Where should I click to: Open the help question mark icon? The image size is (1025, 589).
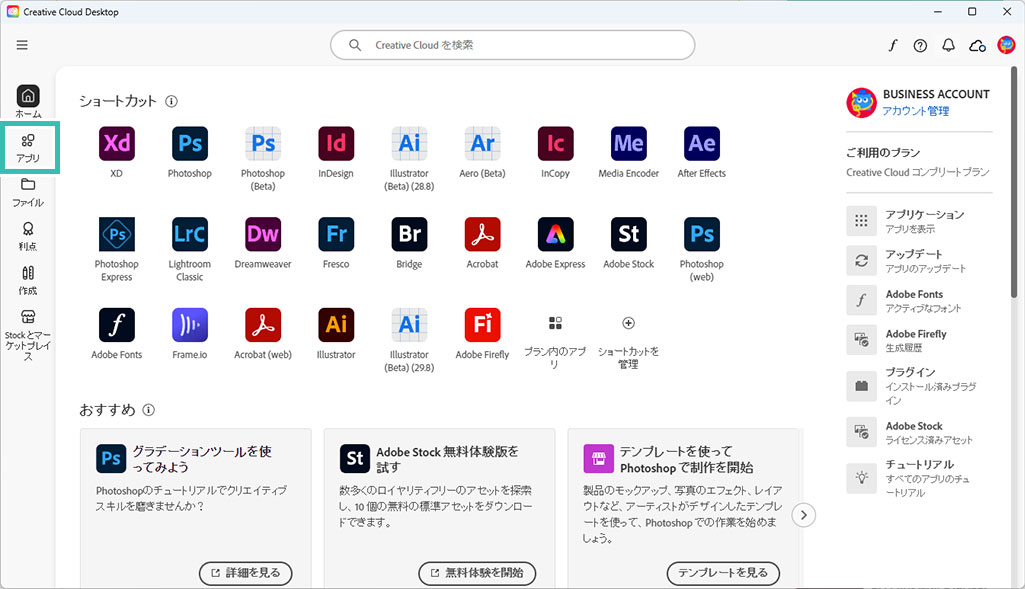(x=920, y=45)
